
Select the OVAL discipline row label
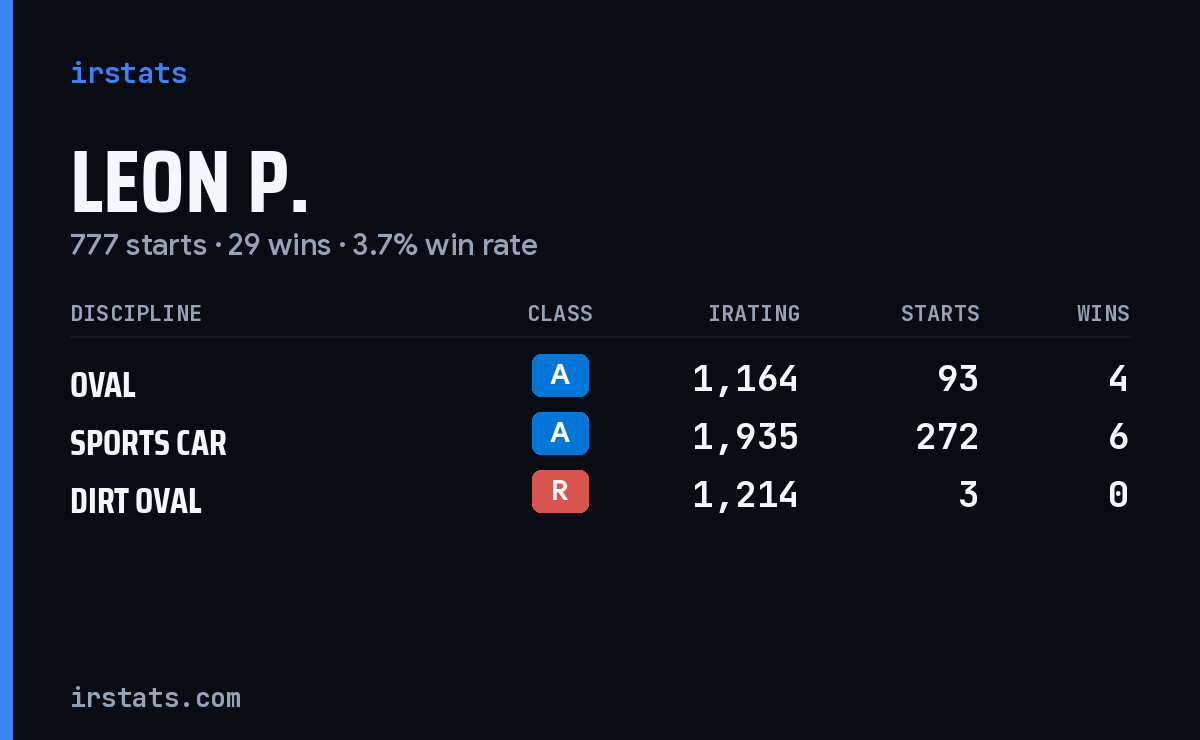pyautogui.click(x=103, y=385)
